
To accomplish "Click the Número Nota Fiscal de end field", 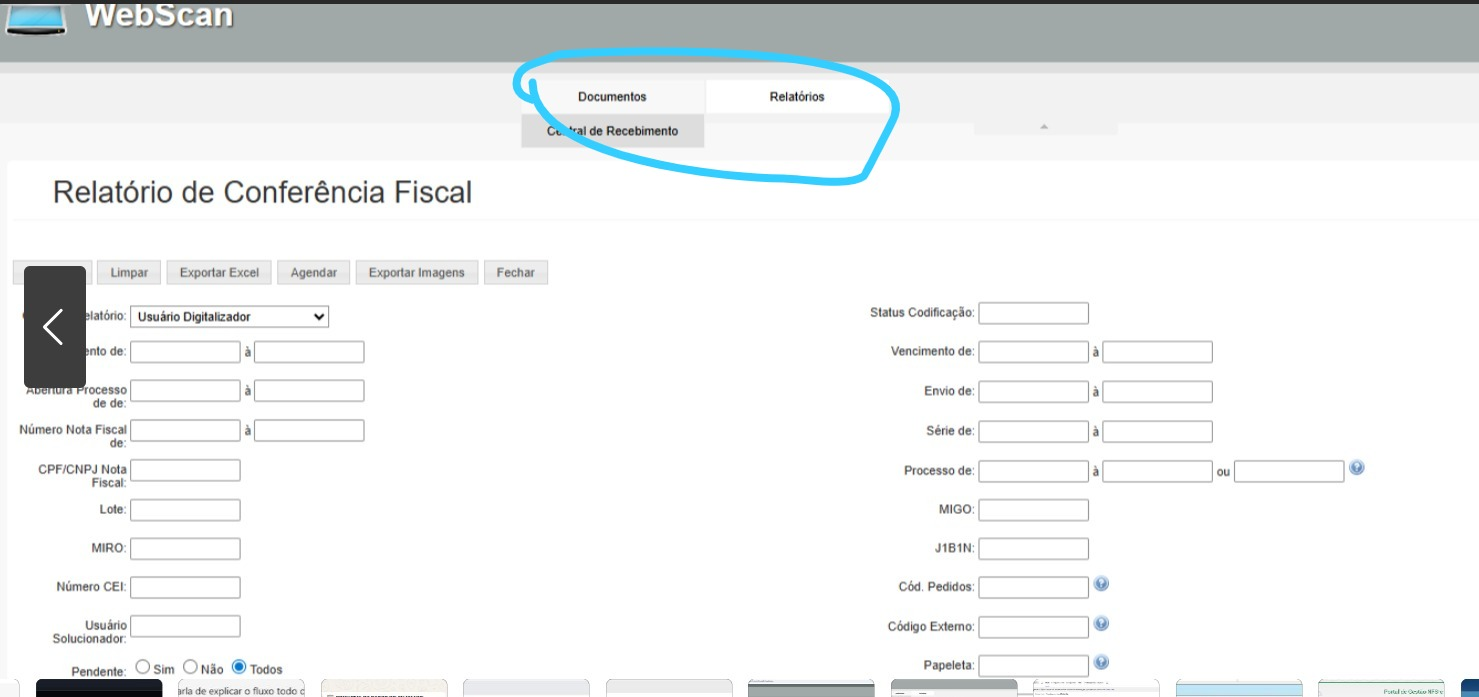I will [x=309, y=430].
